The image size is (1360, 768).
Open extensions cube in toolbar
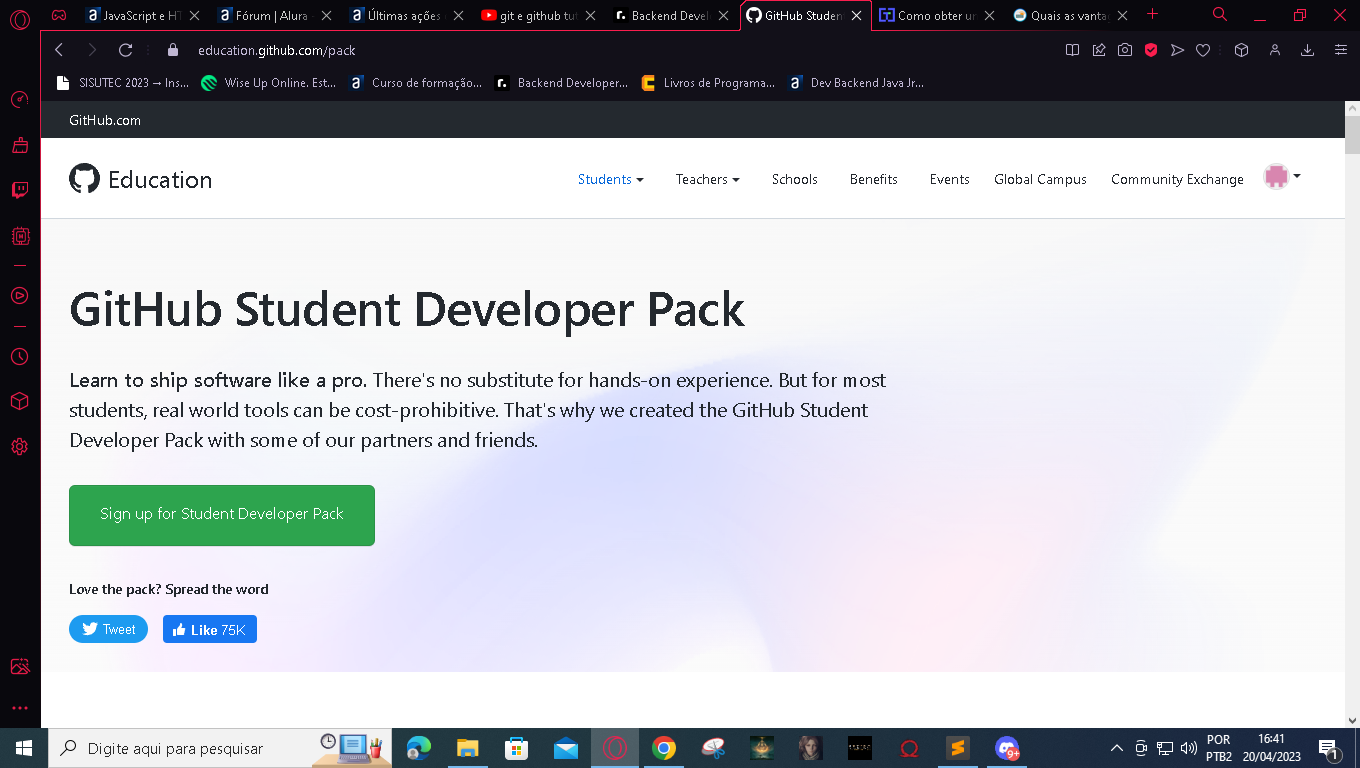point(1241,50)
